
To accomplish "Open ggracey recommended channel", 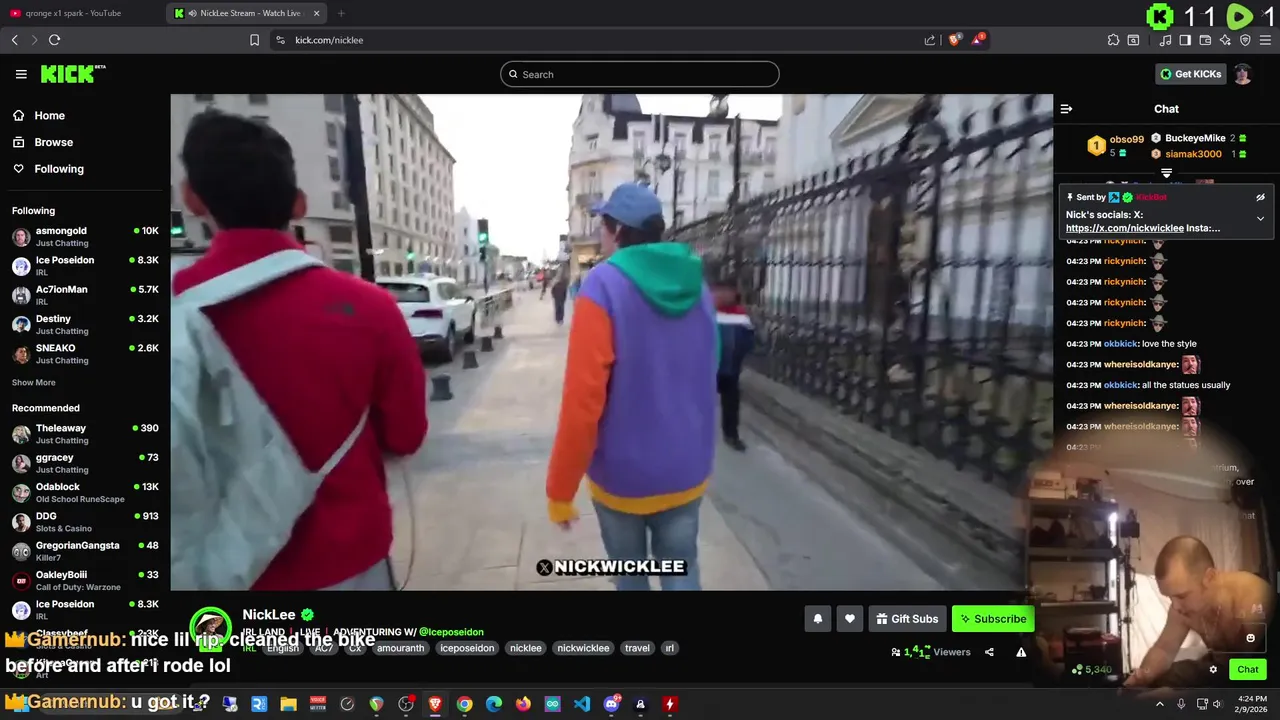I will pos(85,463).
